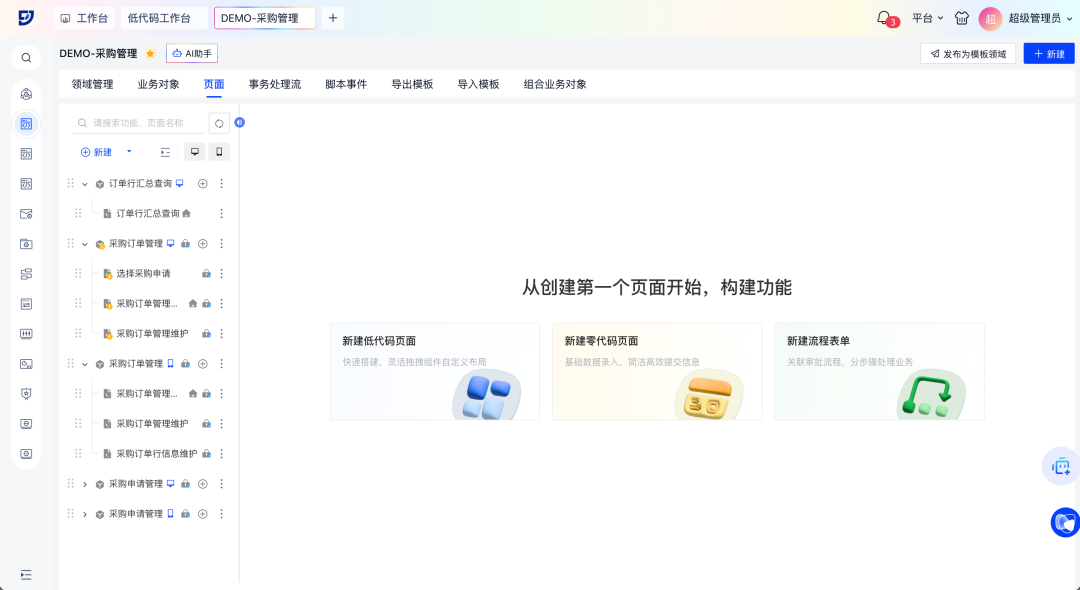Click the AI助手 button
Viewport: 1080px width, 590px height.
tap(192, 54)
